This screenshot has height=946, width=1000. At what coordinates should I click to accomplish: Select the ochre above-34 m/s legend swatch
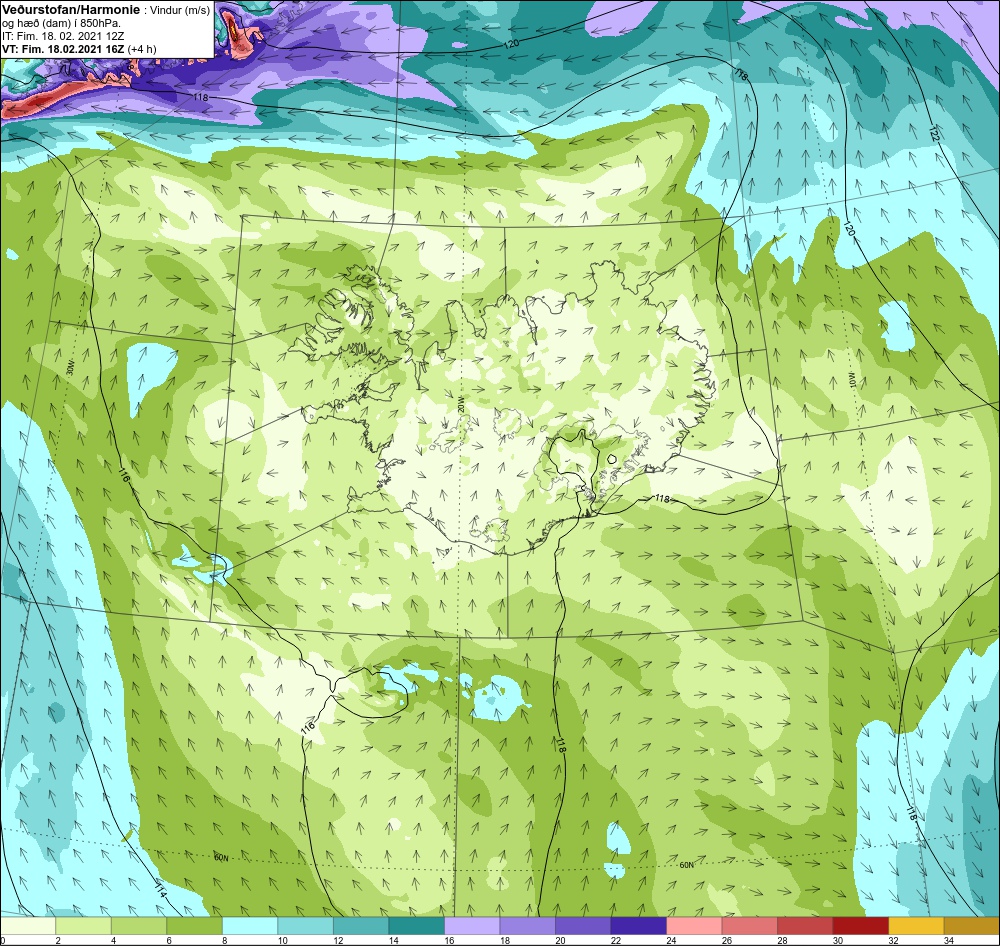point(971,926)
